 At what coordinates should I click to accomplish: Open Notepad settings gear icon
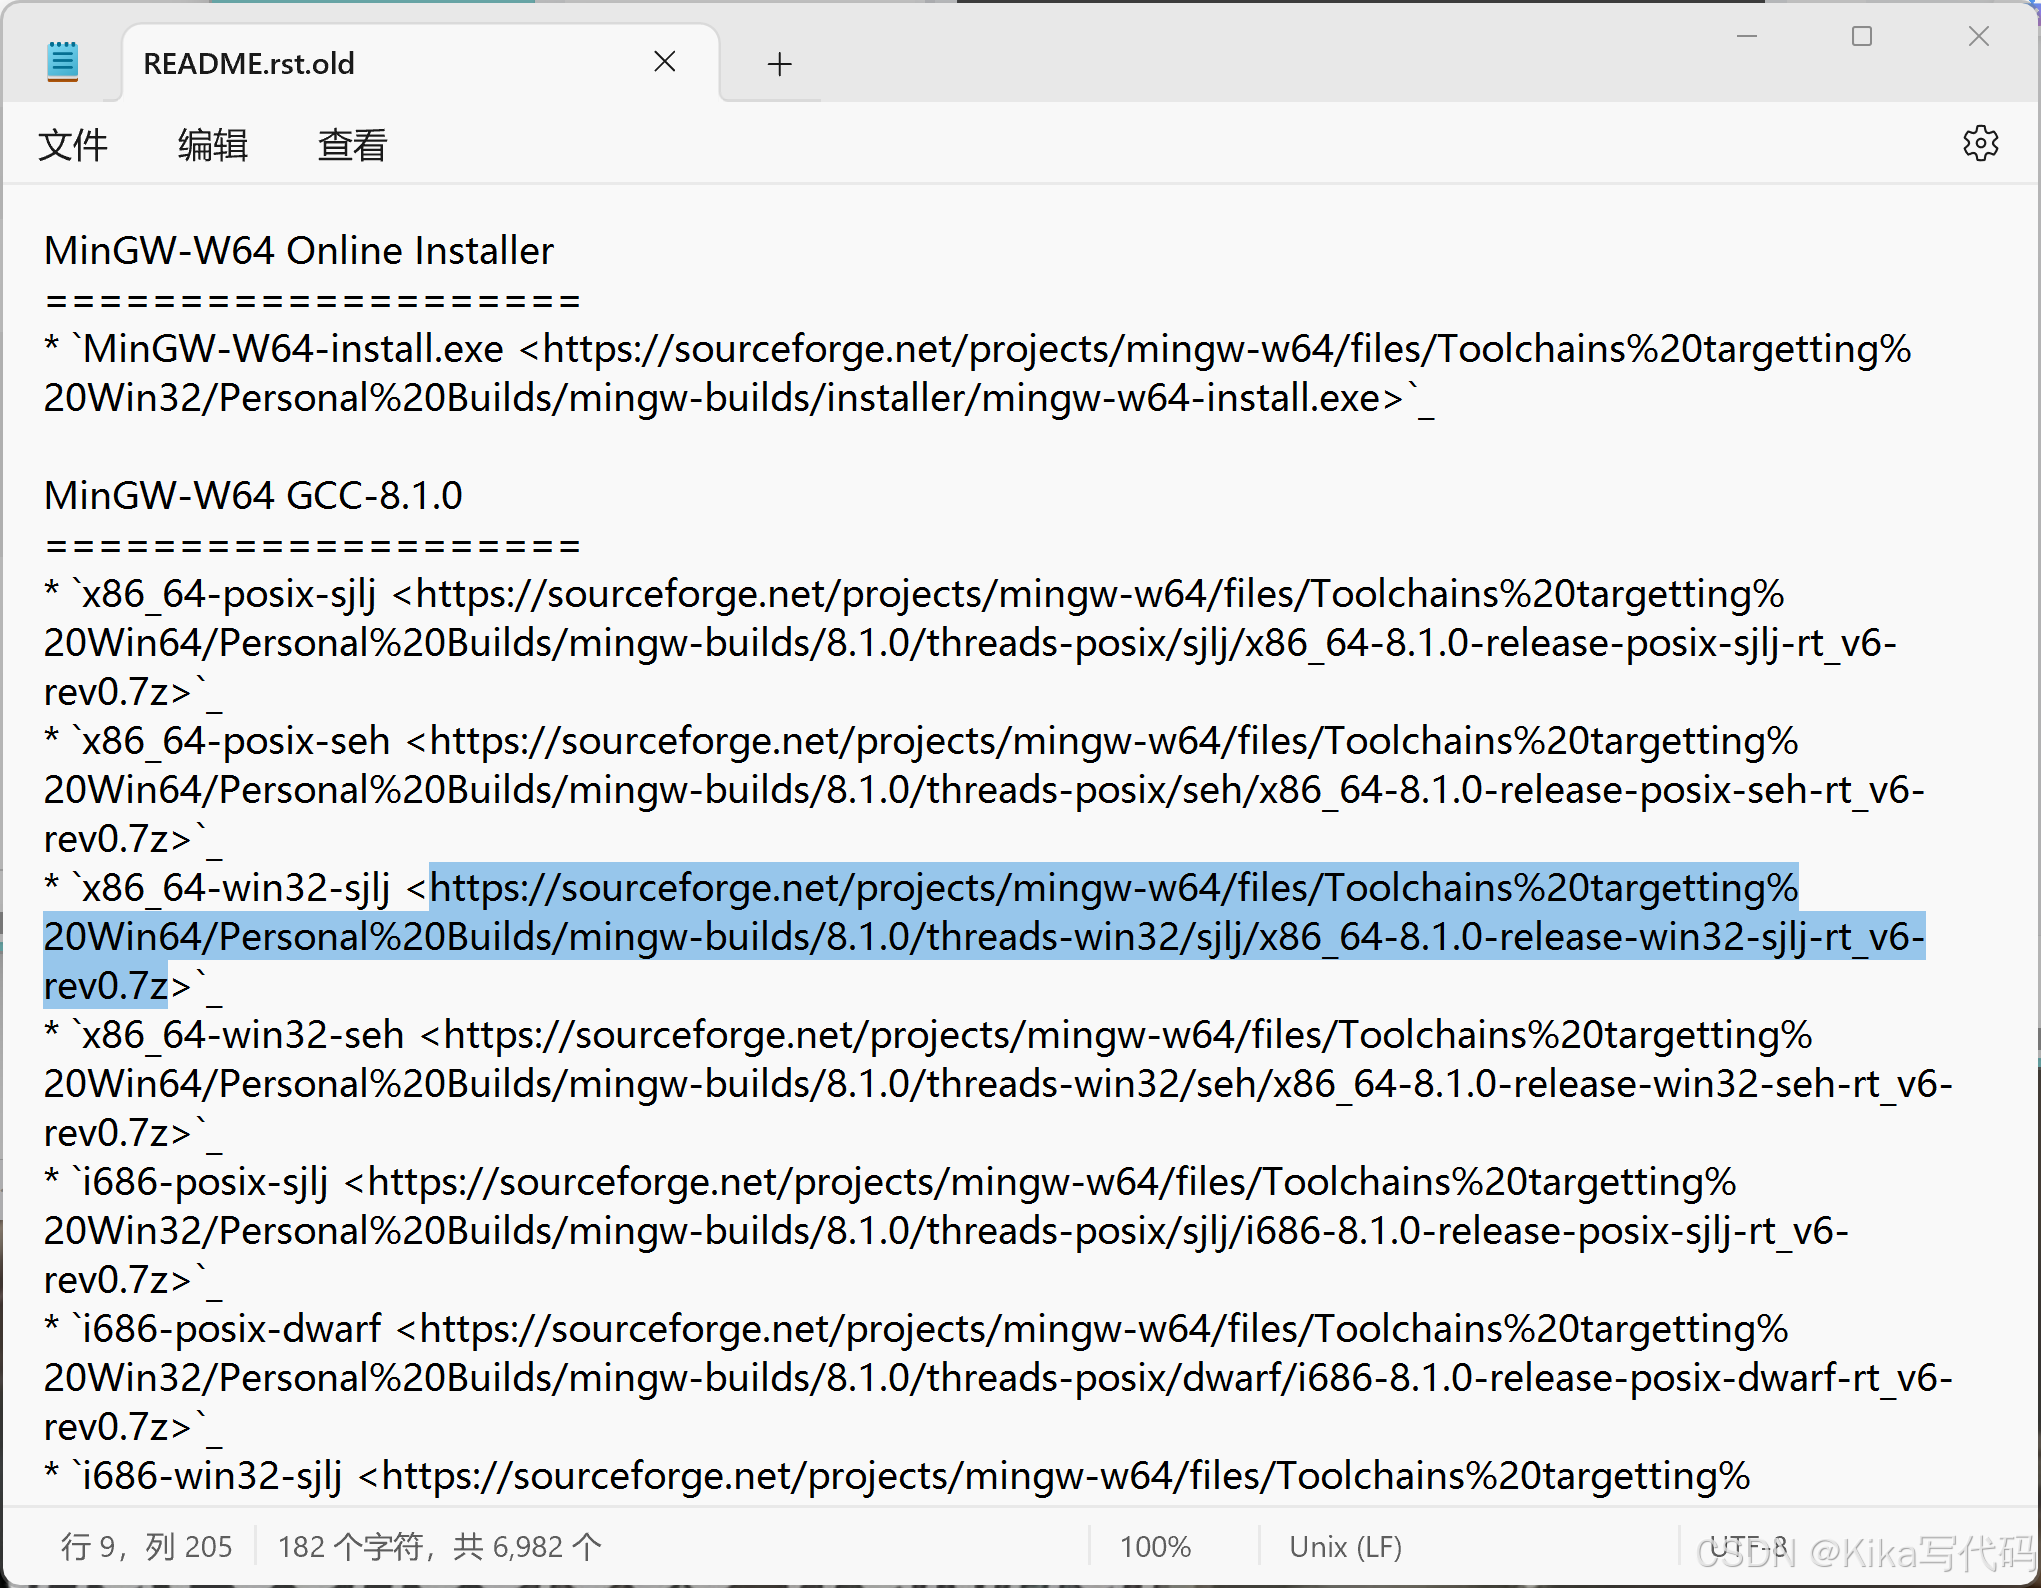tap(1979, 144)
